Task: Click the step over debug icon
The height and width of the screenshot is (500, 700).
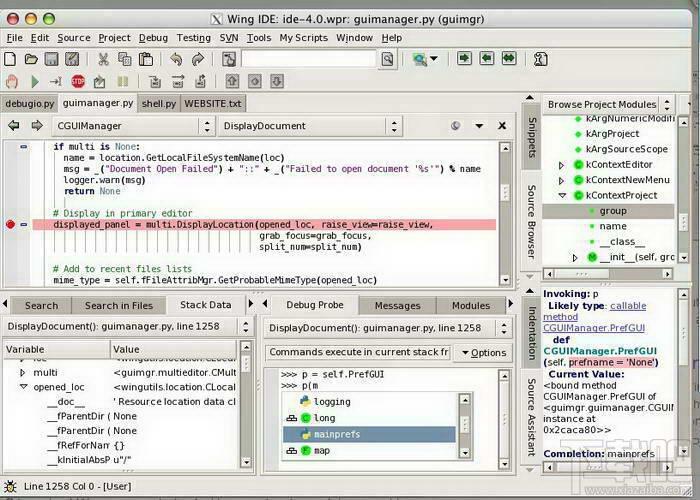Action: coord(178,81)
